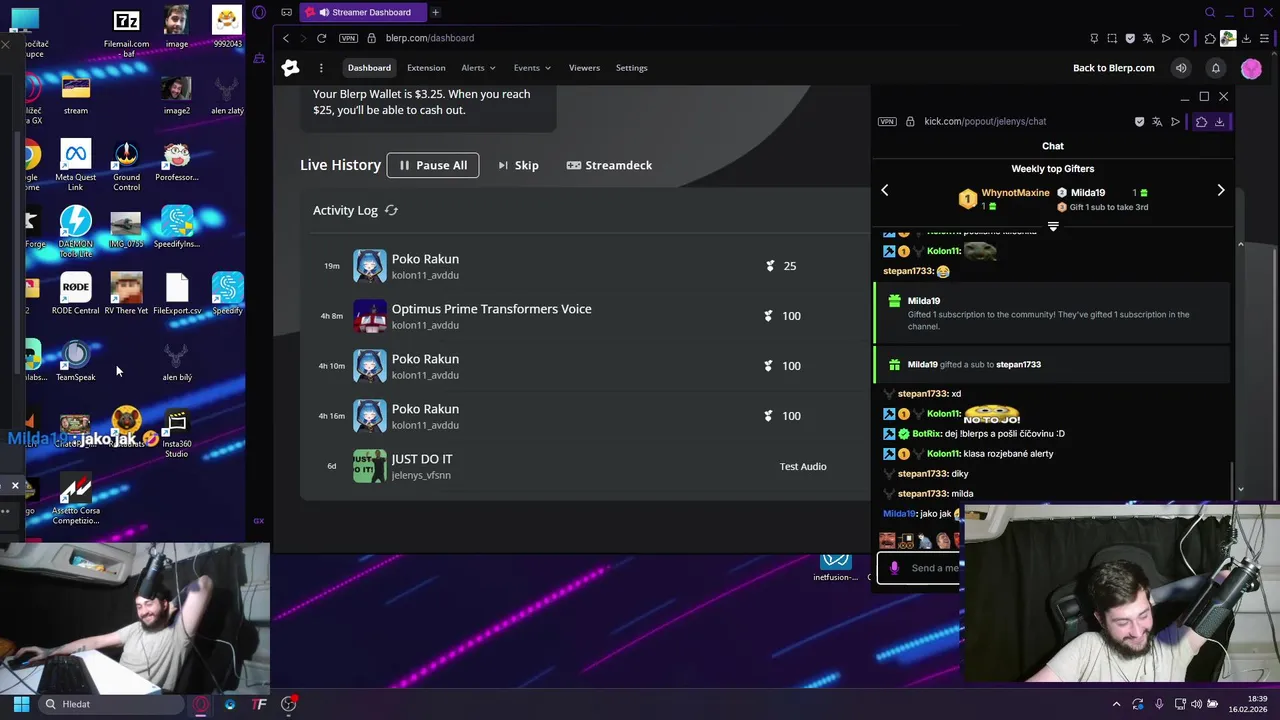The image size is (1280, 720).
Task: Open the Opera GX sidebar logo
Action: 259,12
